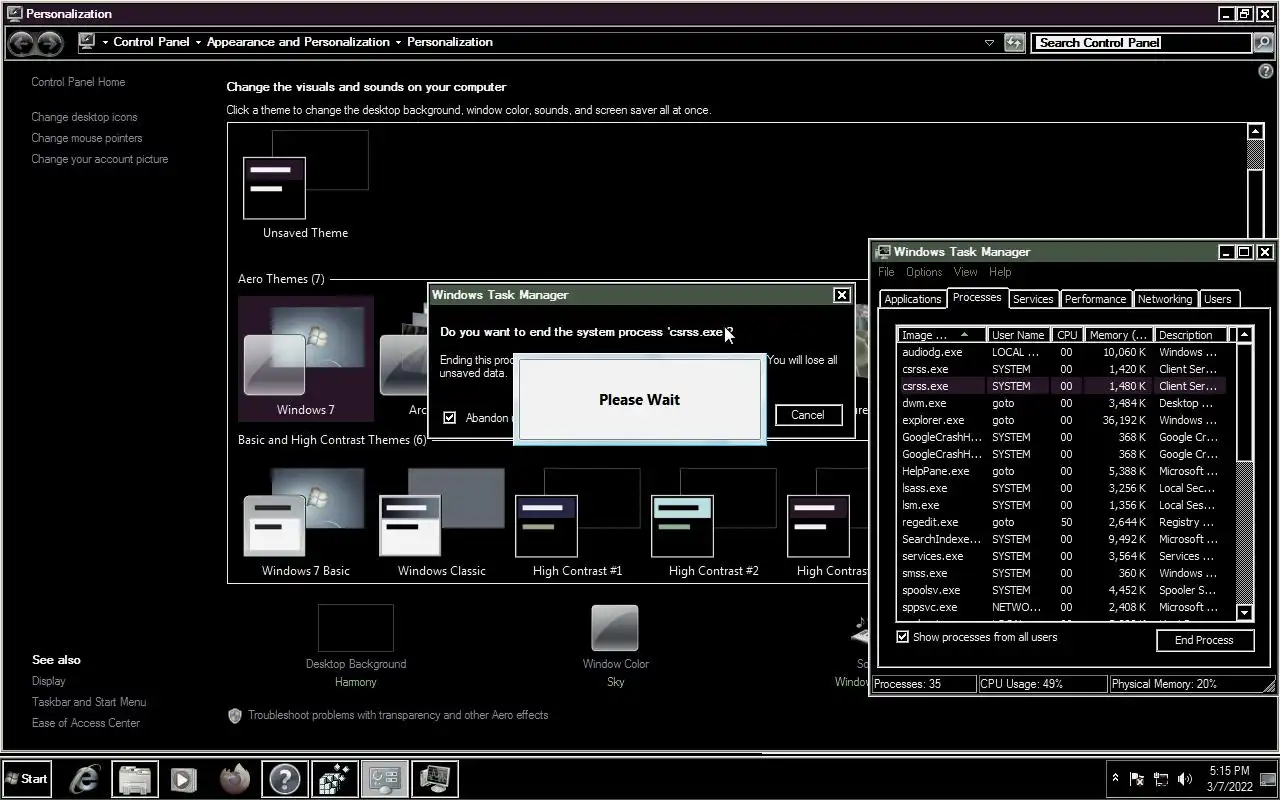
Task: Click the Window Color icon
Action: (x=615, y=628)
